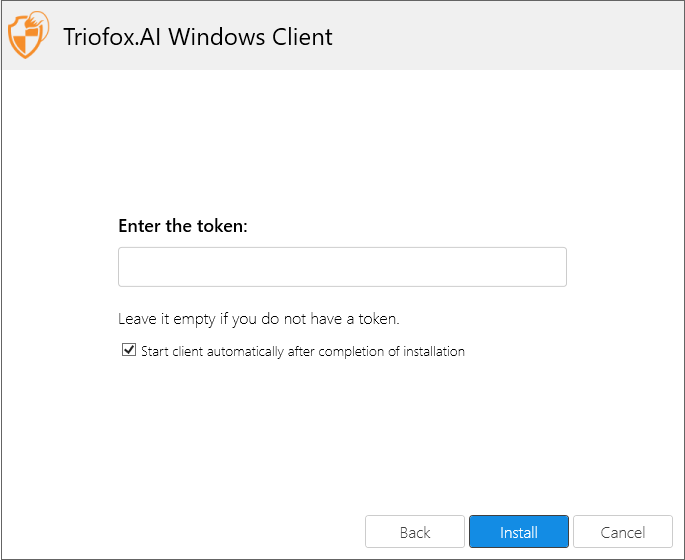This screenshot has height=560, width=685.
Task: Begin installation using the blue Install button
Action: point(519,532)
